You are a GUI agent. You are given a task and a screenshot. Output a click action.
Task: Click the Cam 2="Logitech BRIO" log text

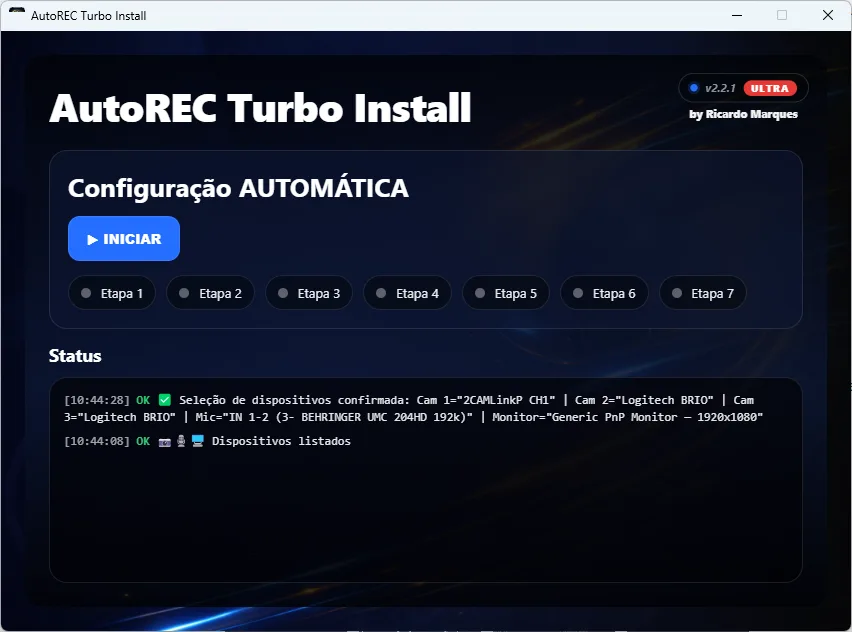644,401
